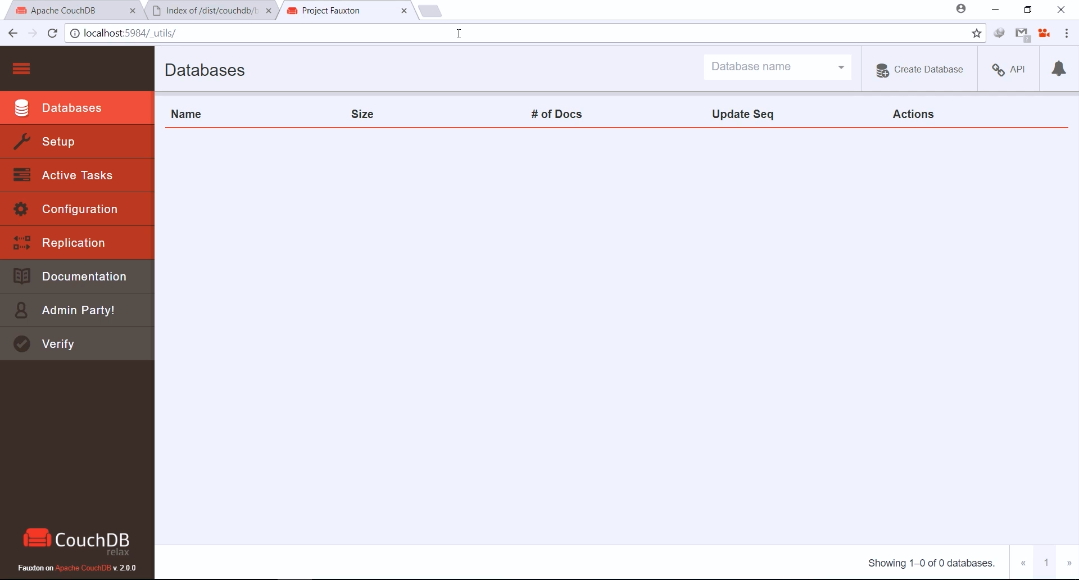Screen dimensions: 1079x580
Task: Open the Database name dropdown
Action: tap(841, 66)
